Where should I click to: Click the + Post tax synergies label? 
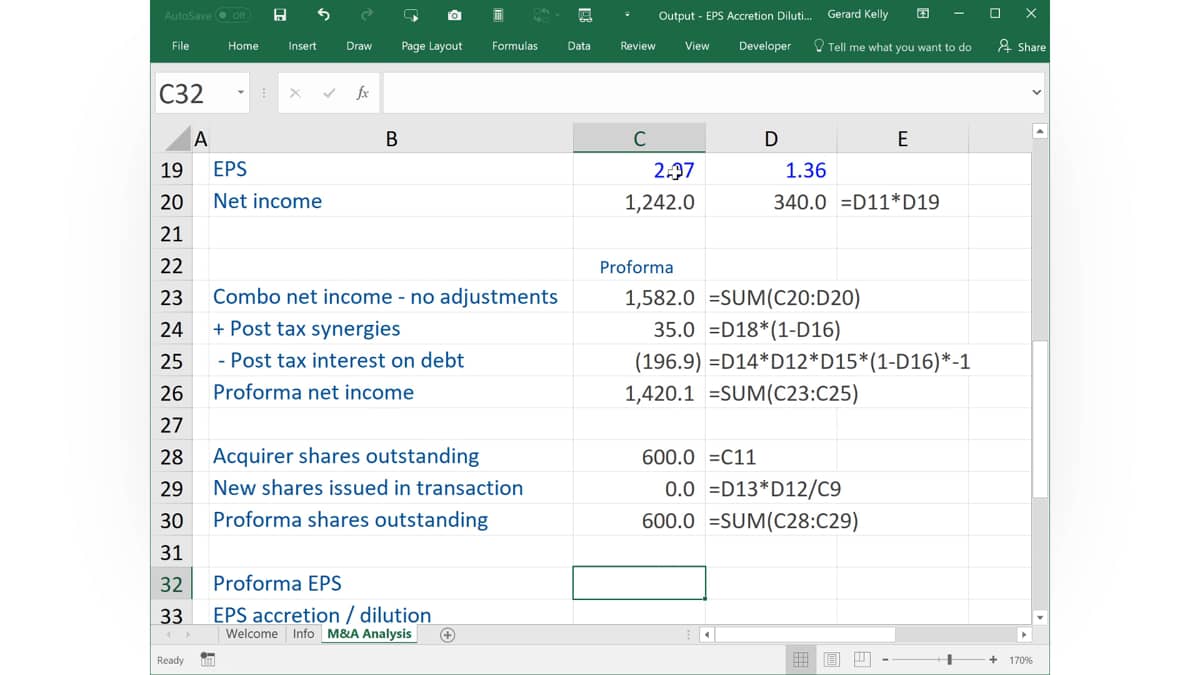click(306, 329)
